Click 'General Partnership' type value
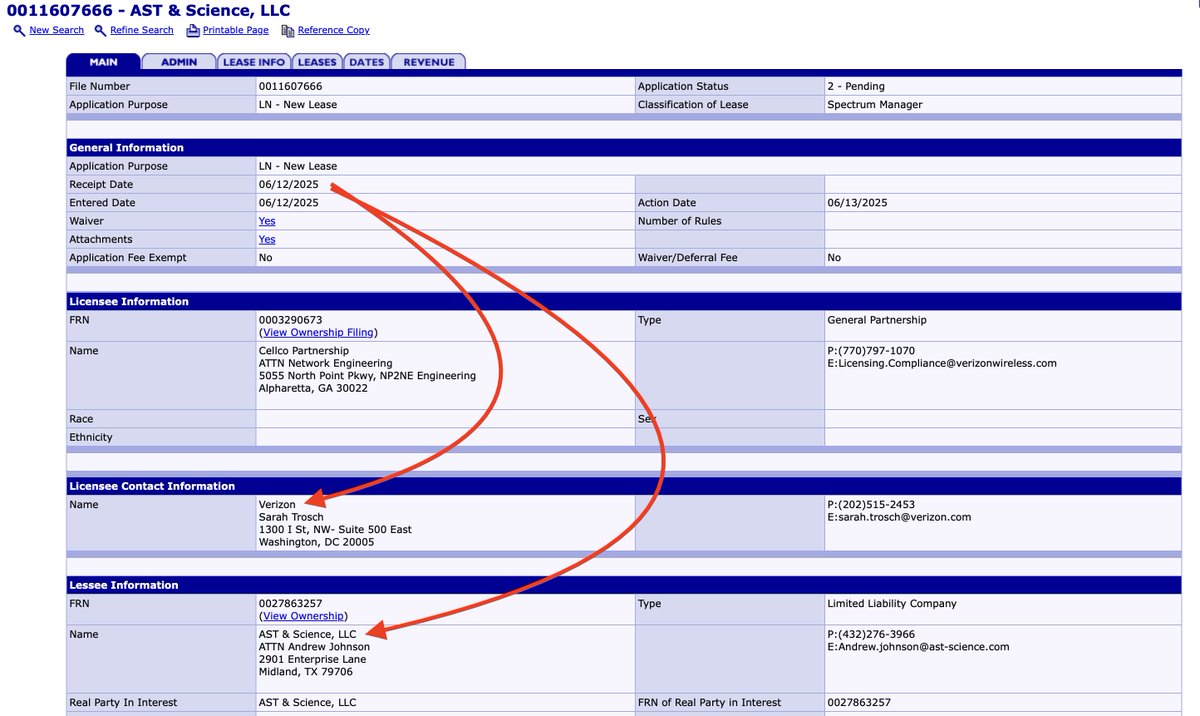 (x=877, y=320)
